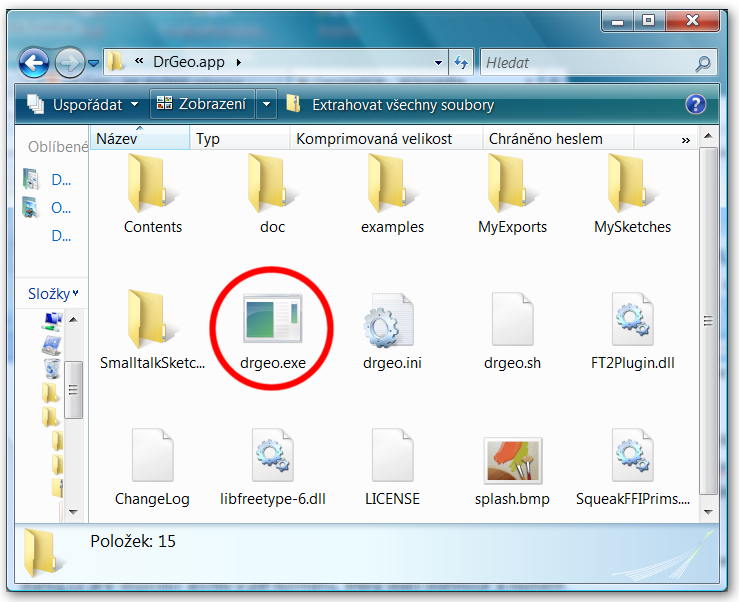Viewport: 739px width, 602px height.
Task: Open the MyExports folder
Action: (x=512, y=194)
